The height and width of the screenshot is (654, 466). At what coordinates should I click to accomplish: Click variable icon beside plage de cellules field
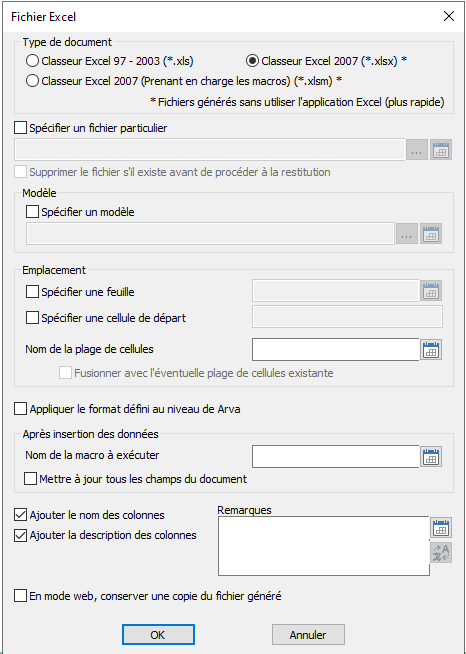point(431,350)
